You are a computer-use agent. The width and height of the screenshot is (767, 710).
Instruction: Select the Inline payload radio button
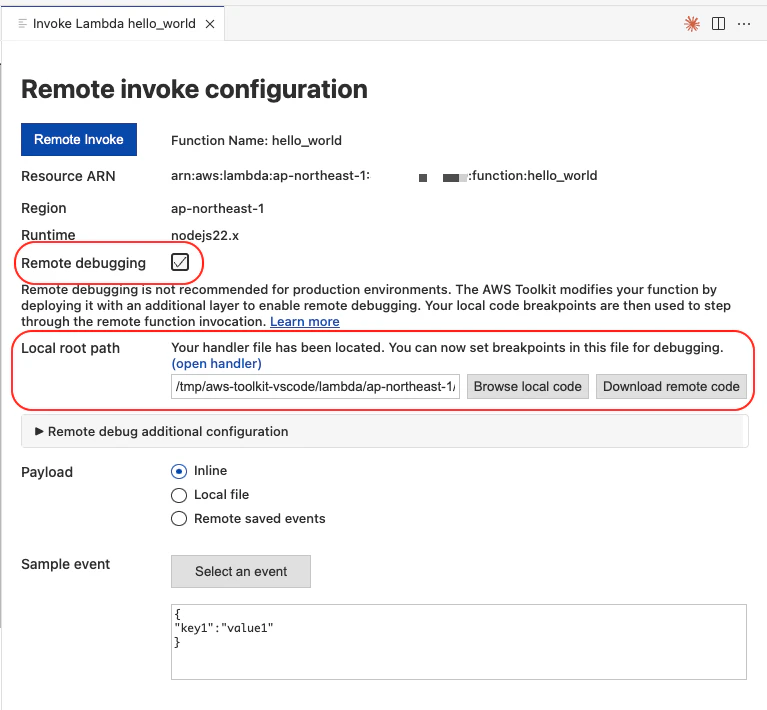[x=179, y=471]
